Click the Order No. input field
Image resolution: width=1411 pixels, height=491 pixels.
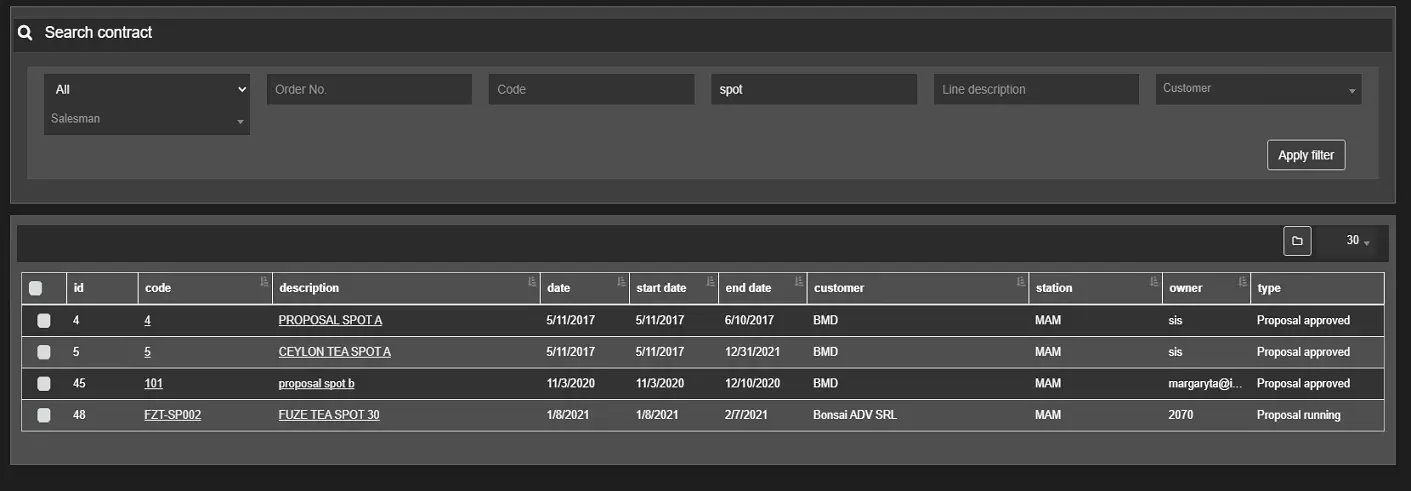[x=369, y=89]
